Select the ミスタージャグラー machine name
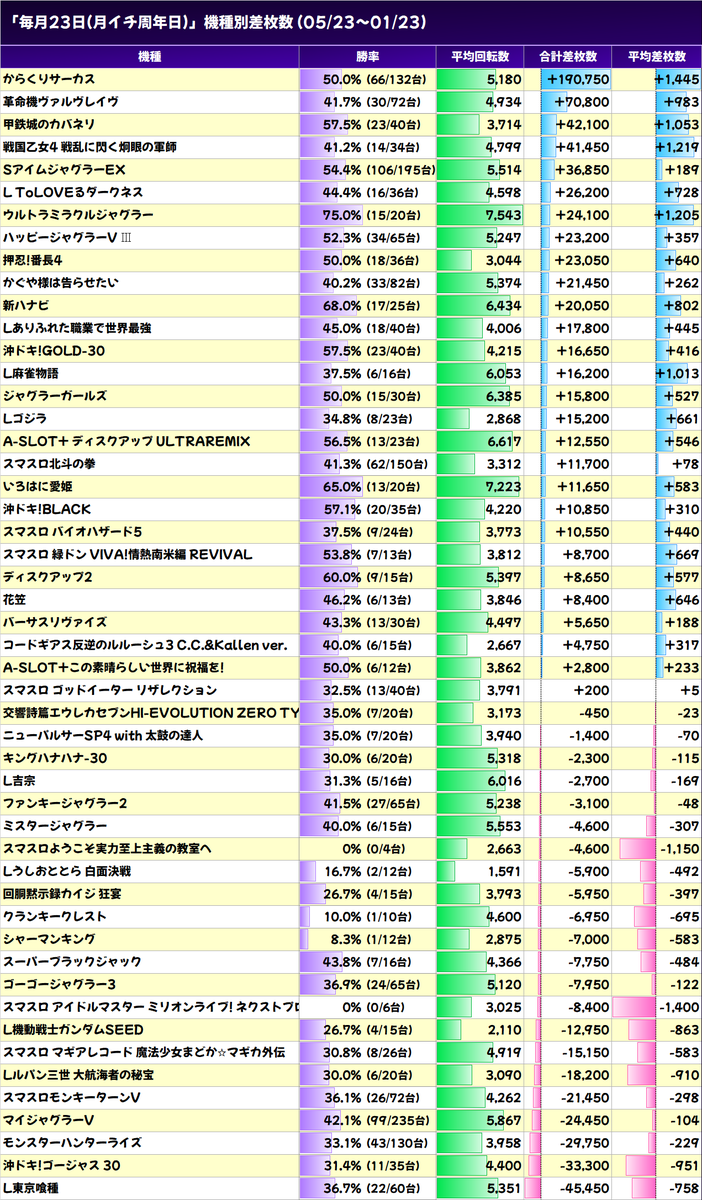The image size is (702, 1200). [x=56, y=827]
